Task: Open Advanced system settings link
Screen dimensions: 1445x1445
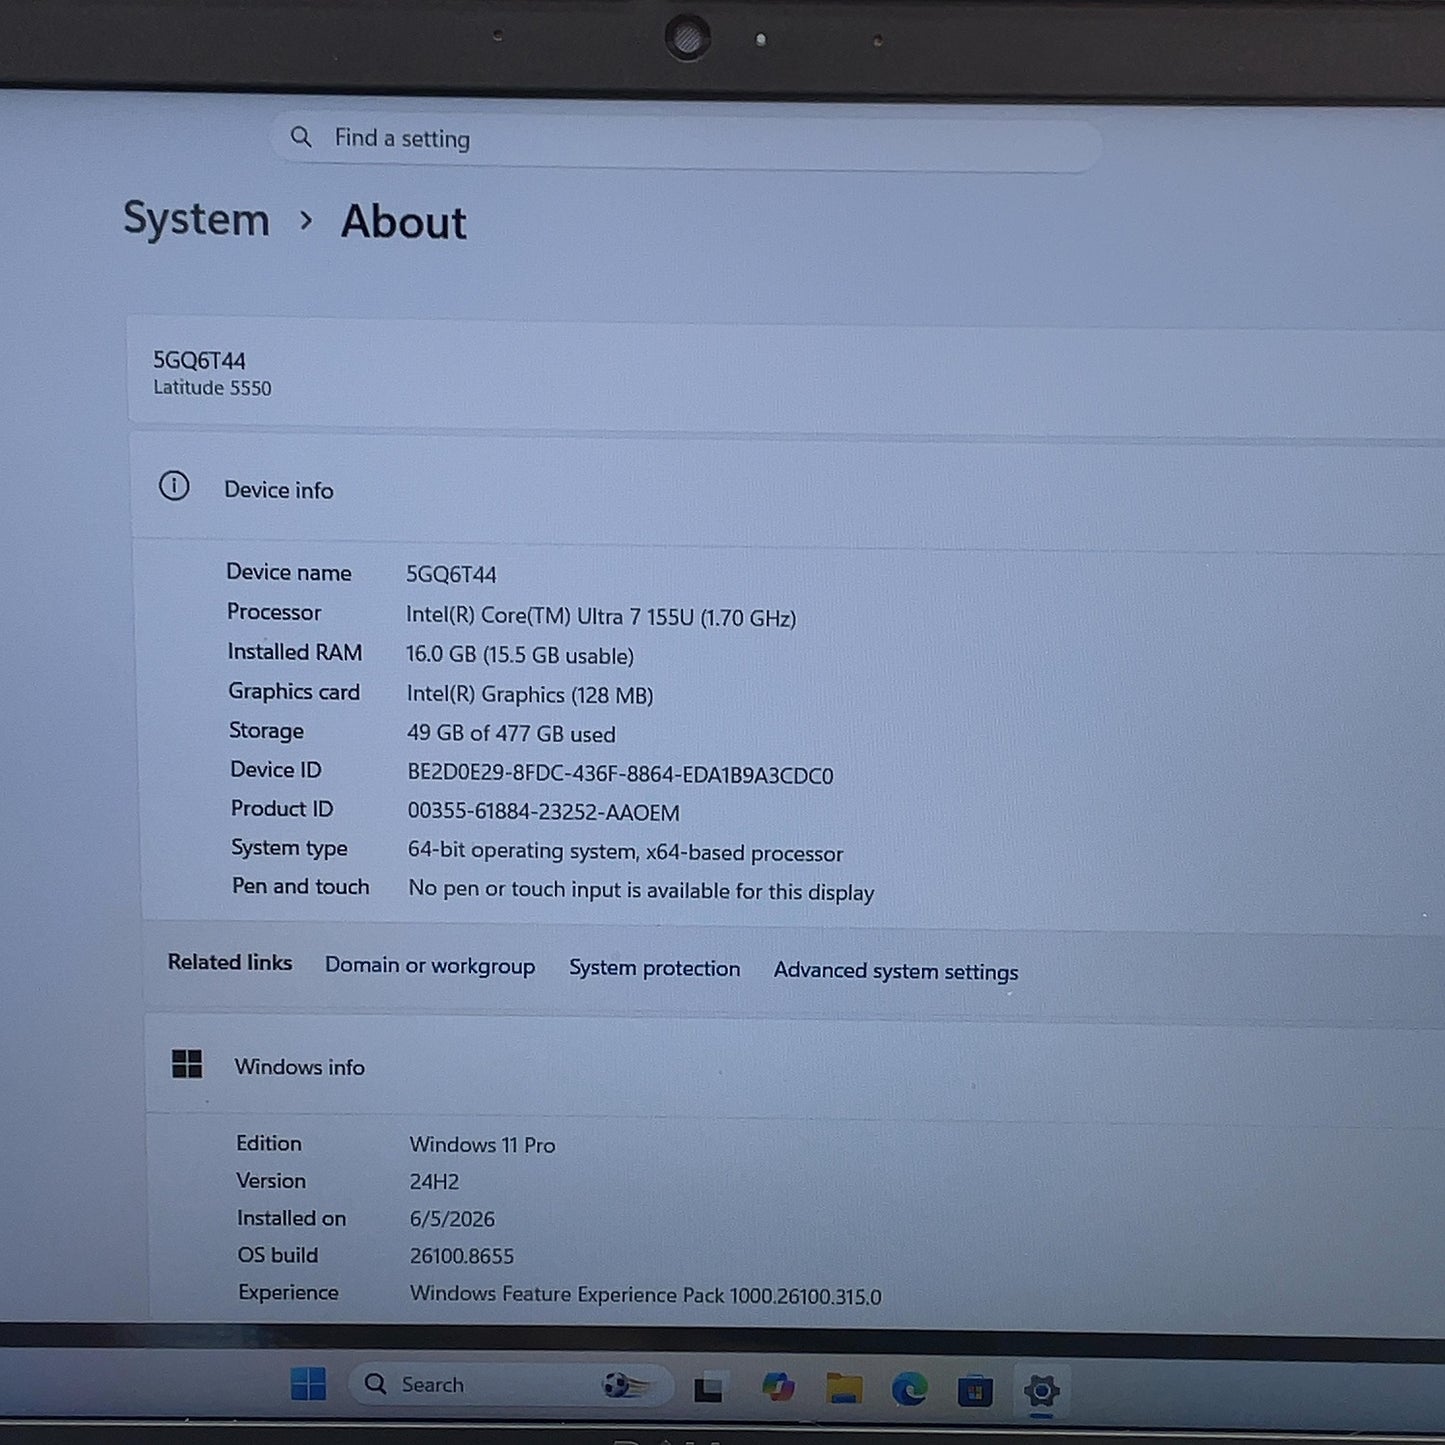Action: click(896, 971)
